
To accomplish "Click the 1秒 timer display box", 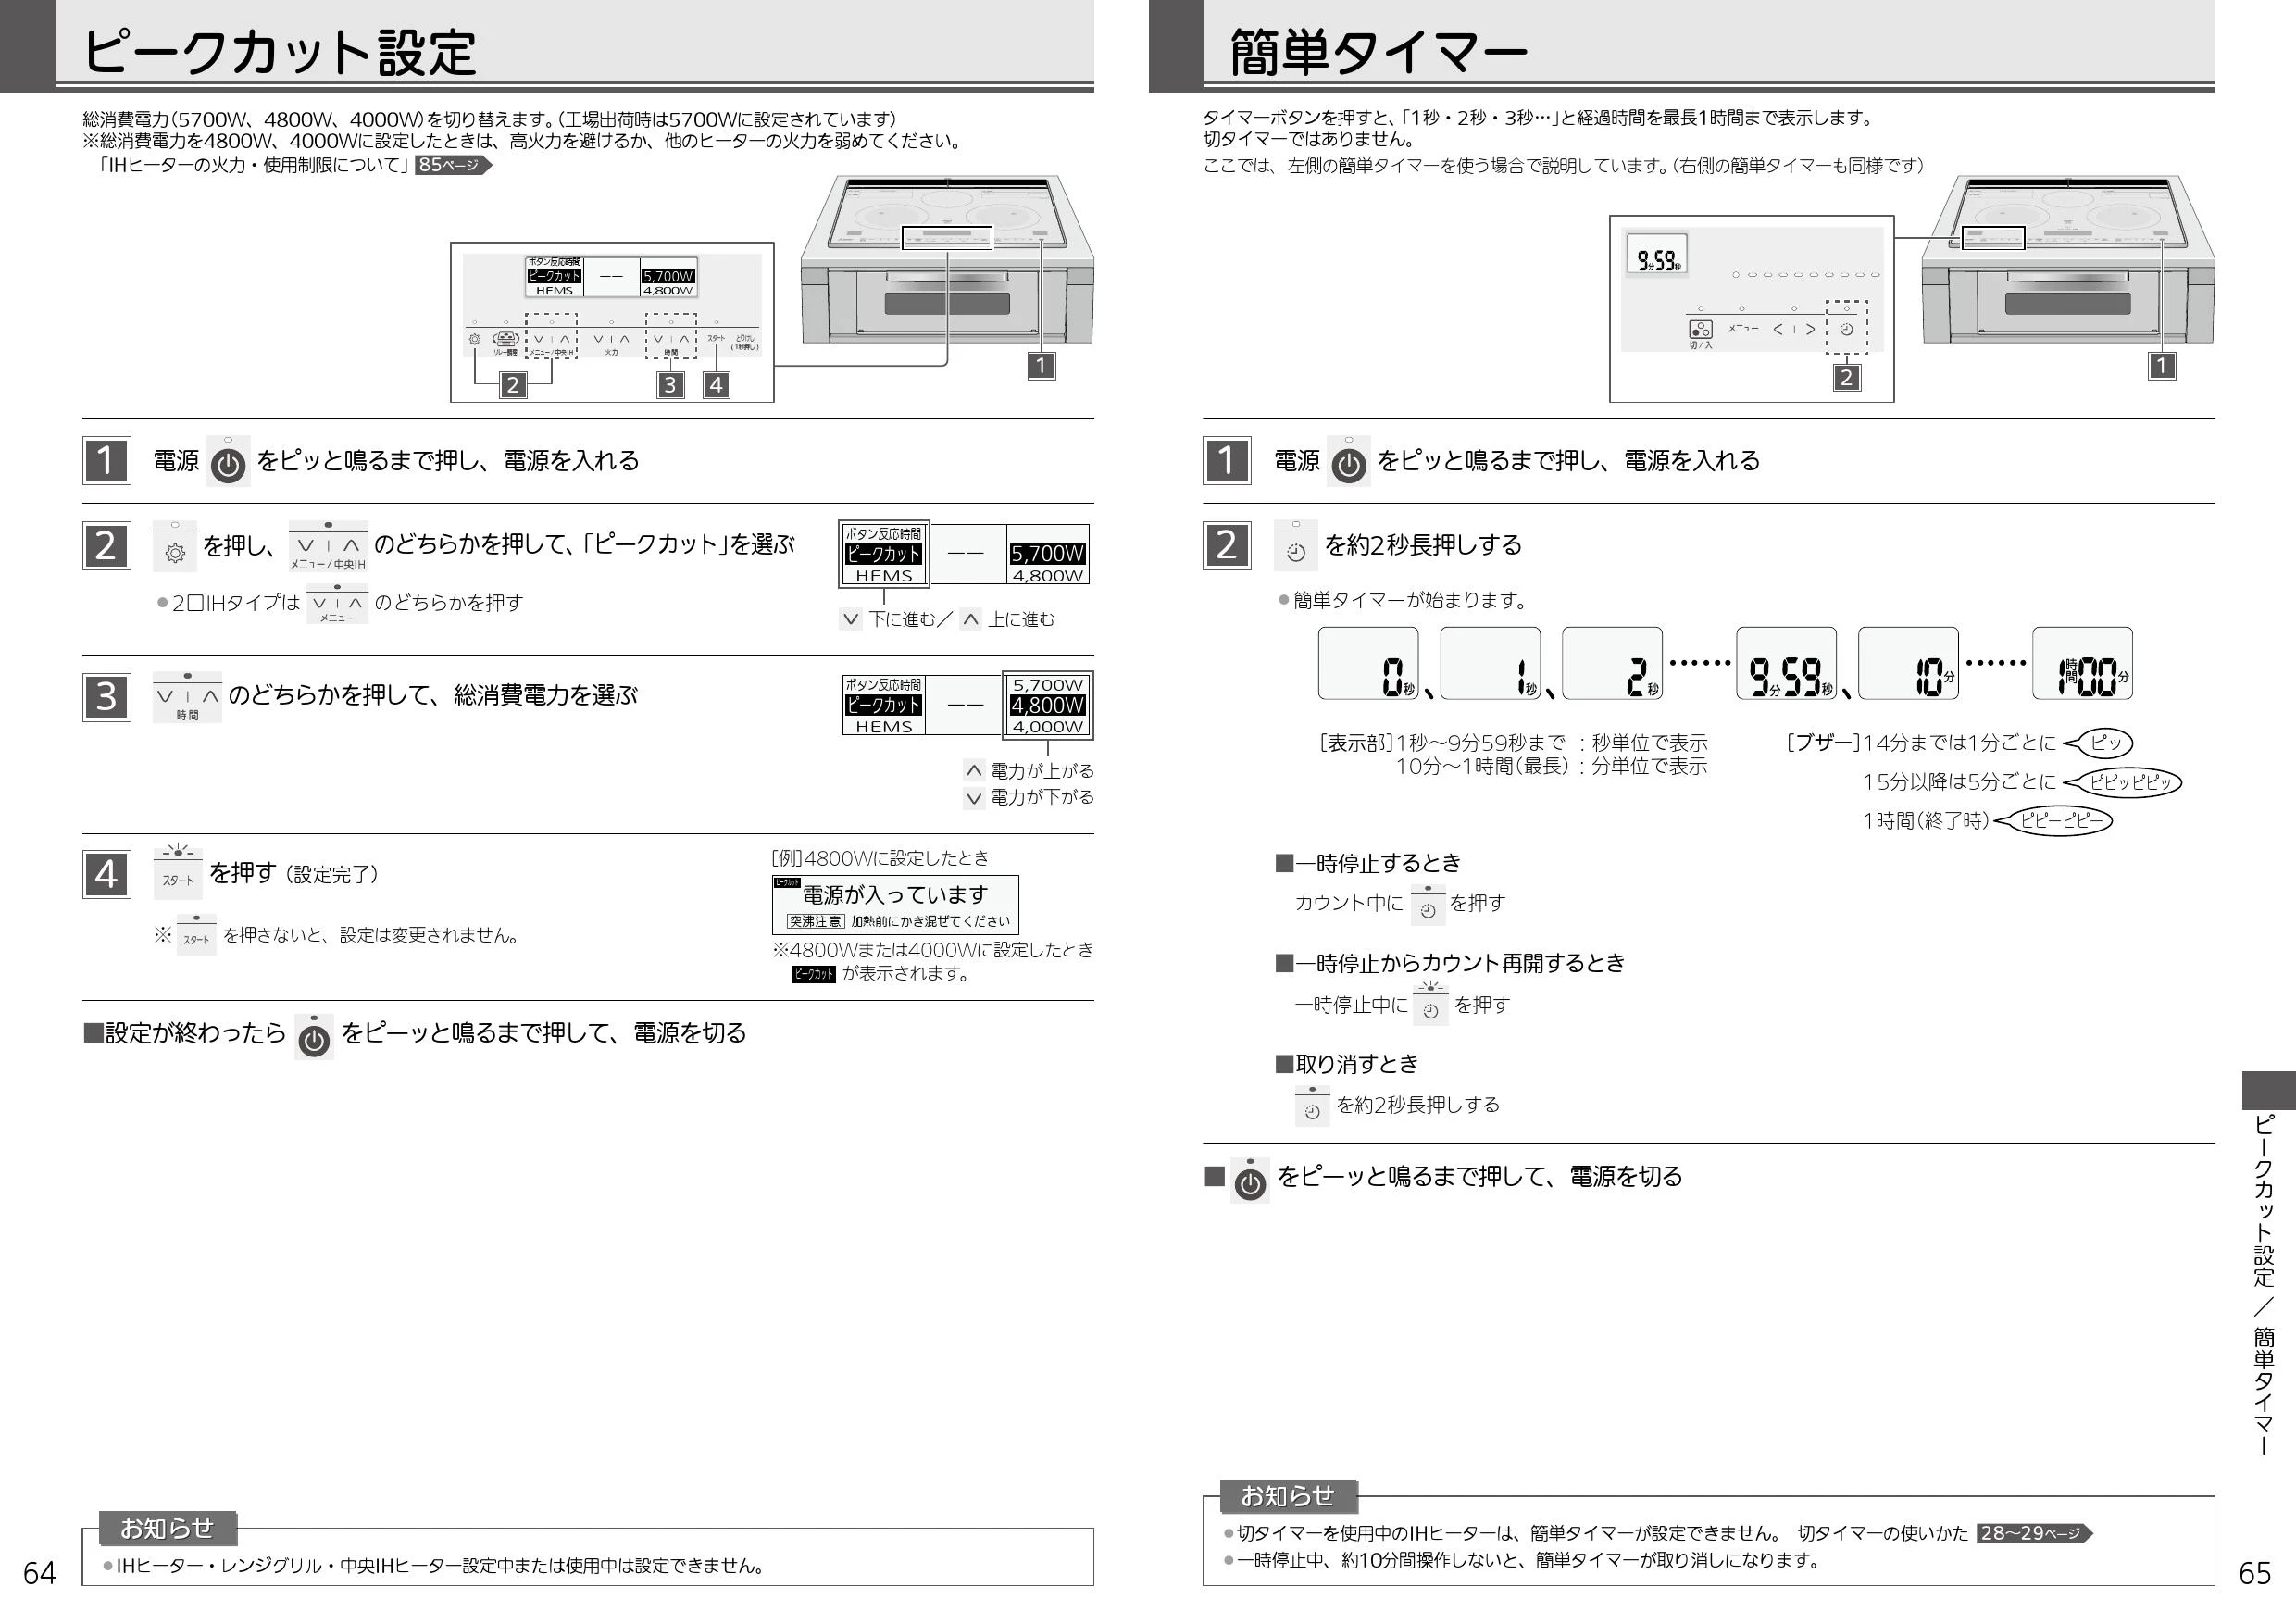I will coord(1490,663).
